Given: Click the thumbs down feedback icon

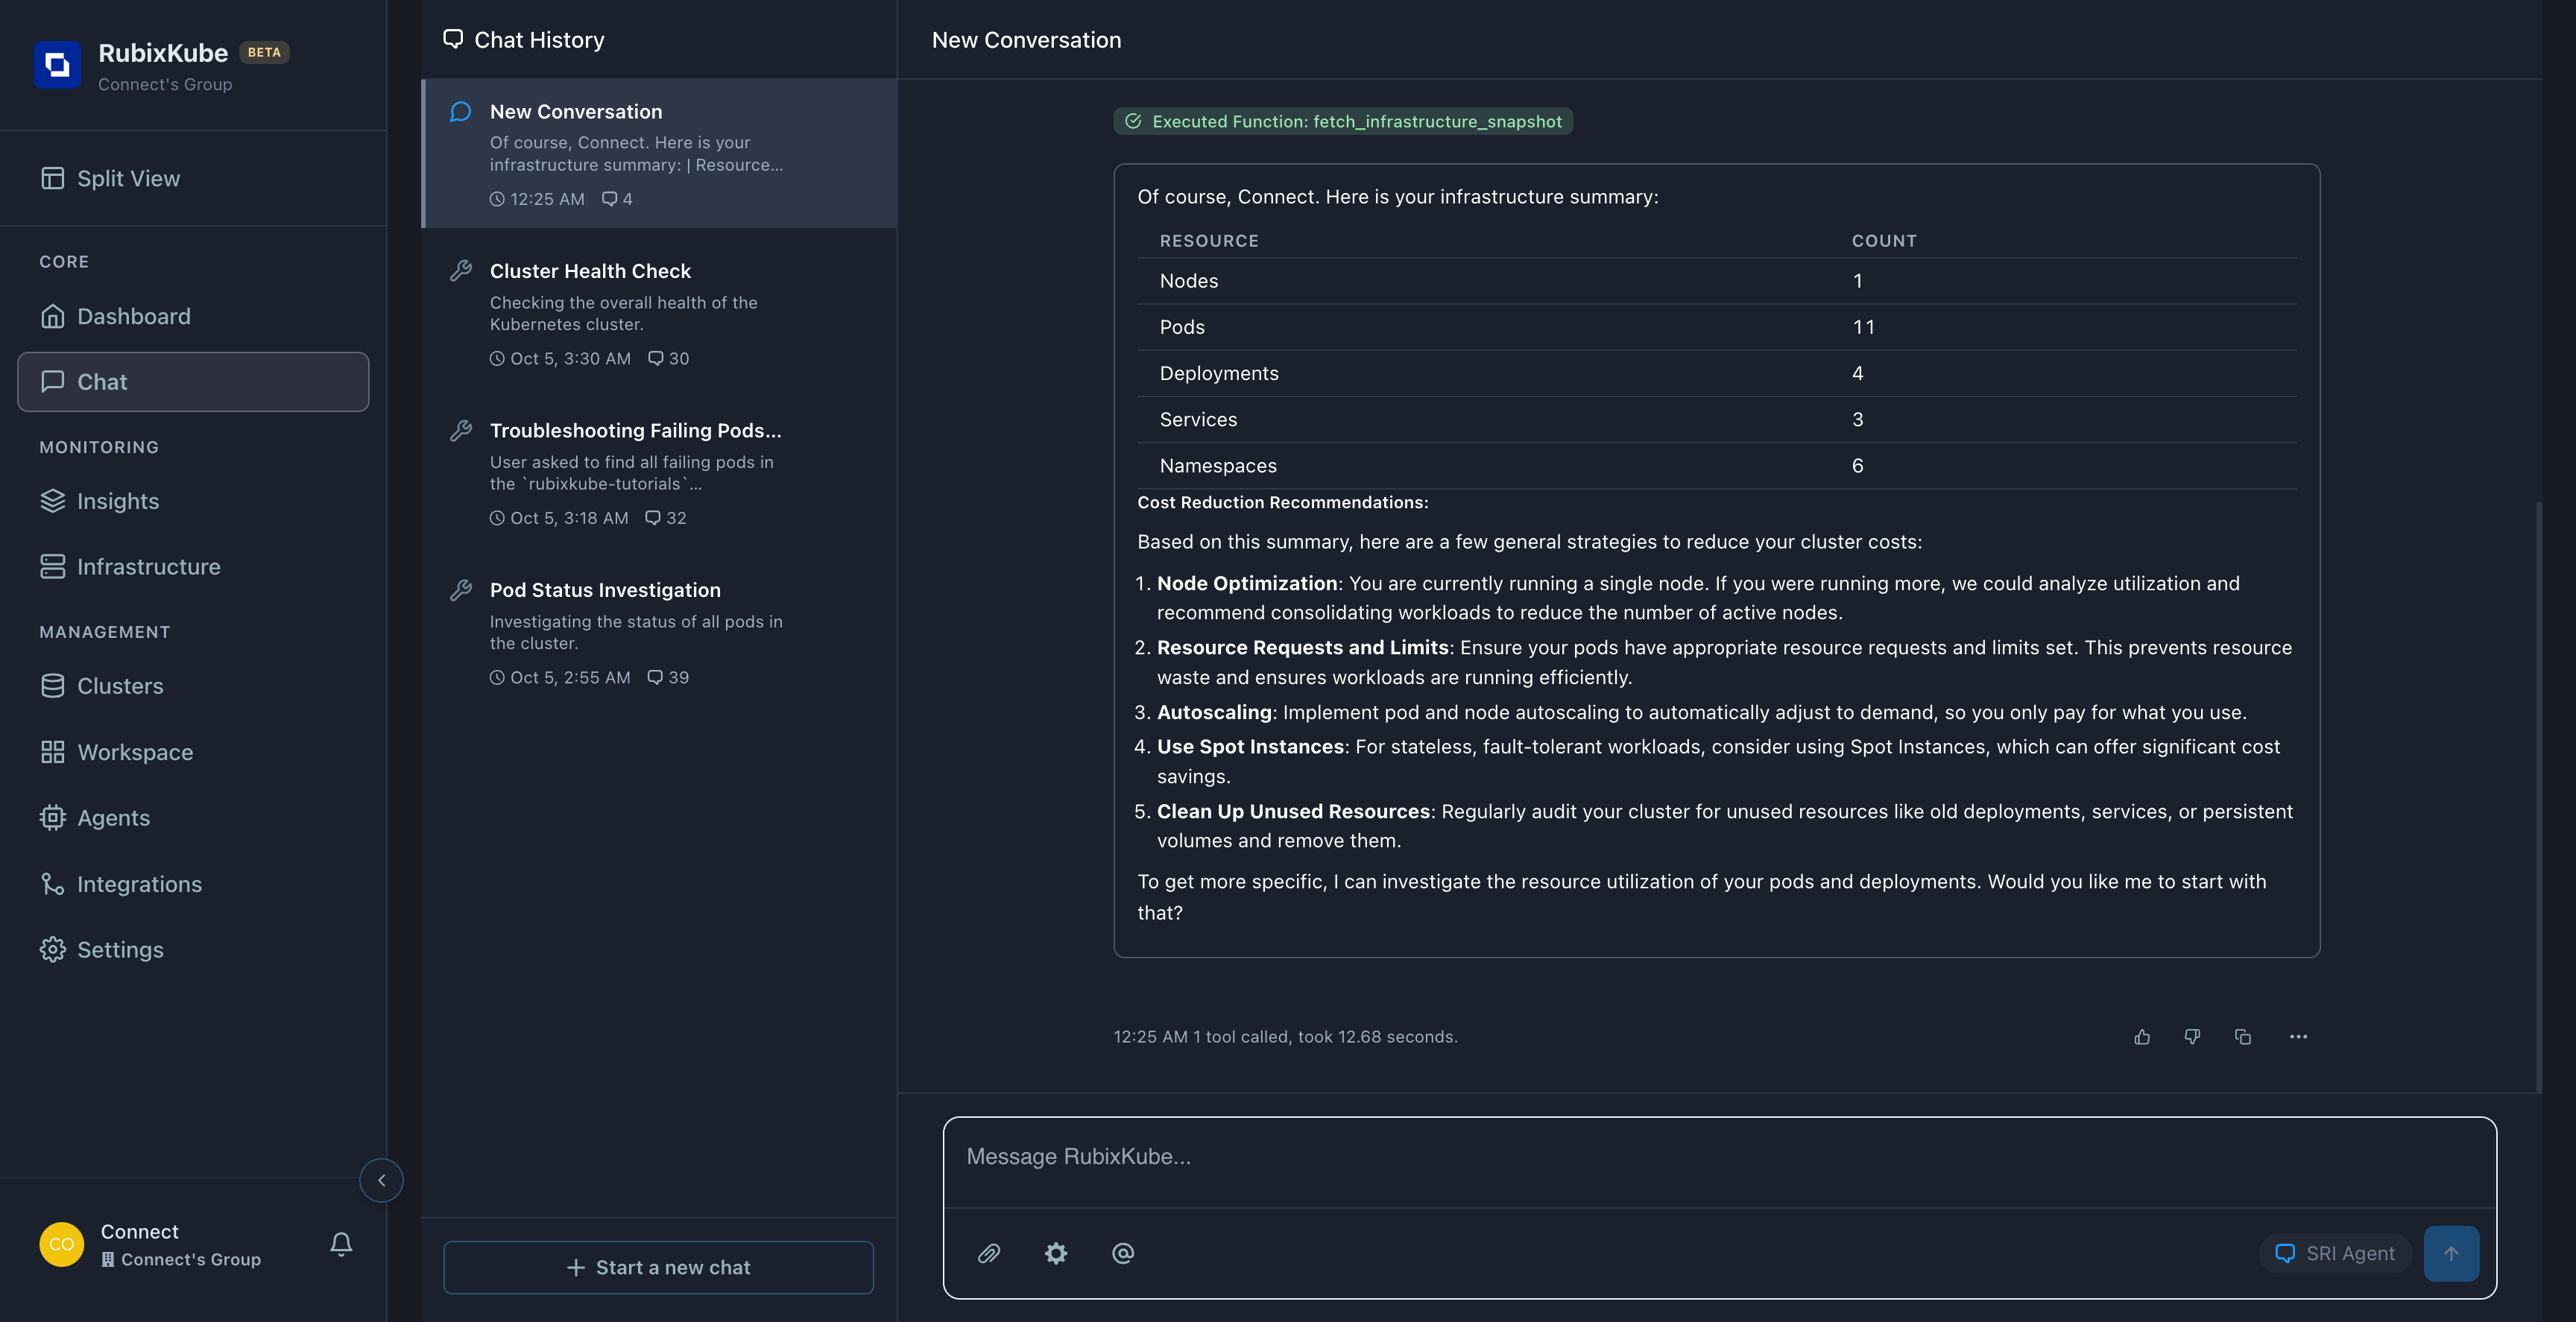Looking at the screenshot, I should (x=2192, y=1037).
